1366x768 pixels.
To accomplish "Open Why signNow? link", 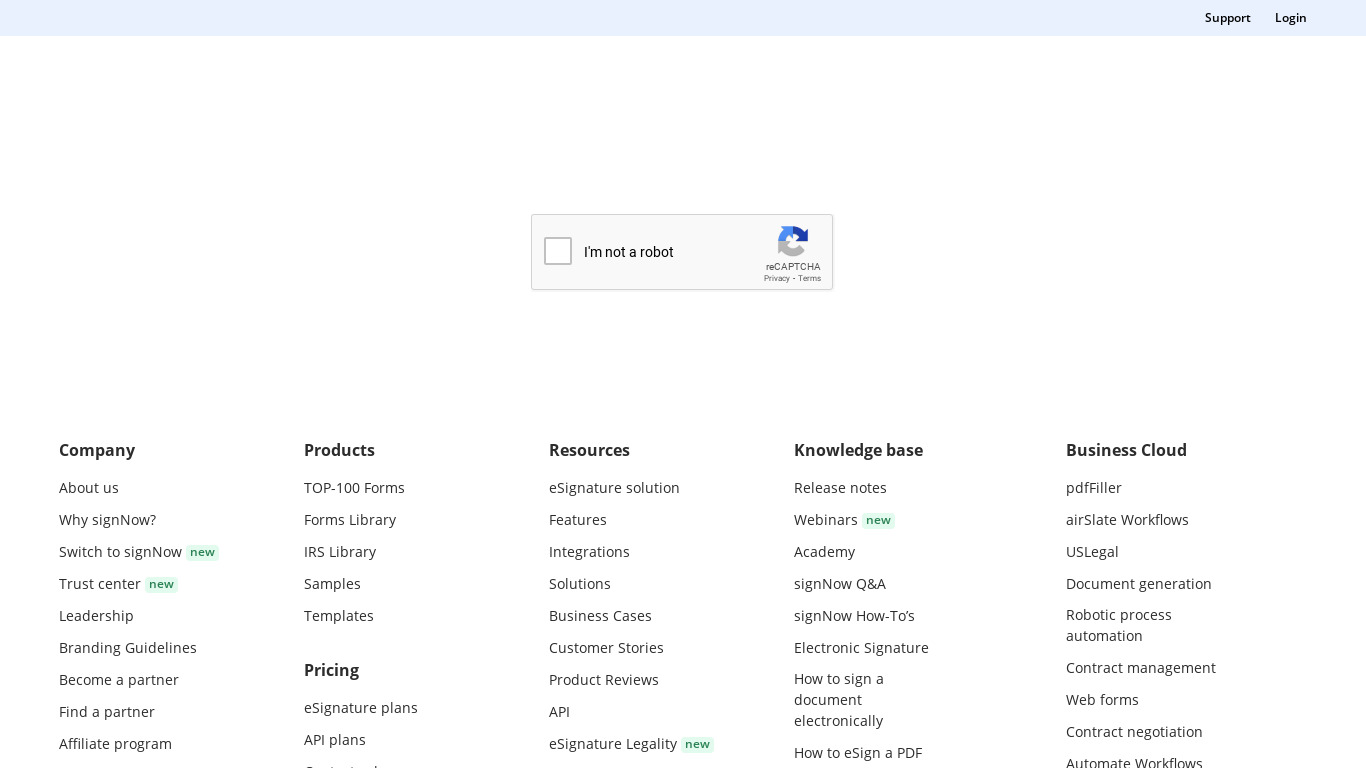I will point(107,520).
